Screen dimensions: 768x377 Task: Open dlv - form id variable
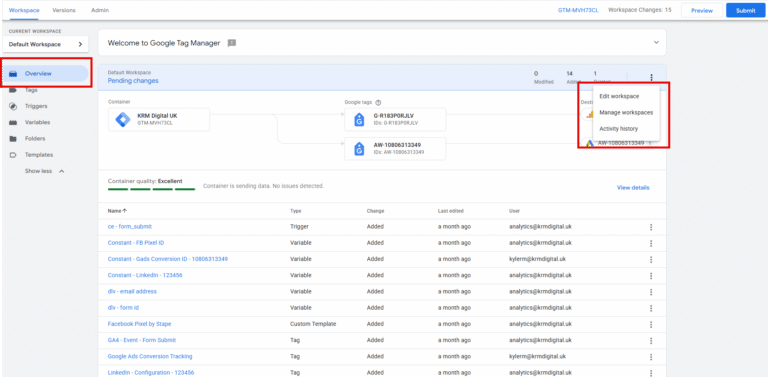(123, 307)
